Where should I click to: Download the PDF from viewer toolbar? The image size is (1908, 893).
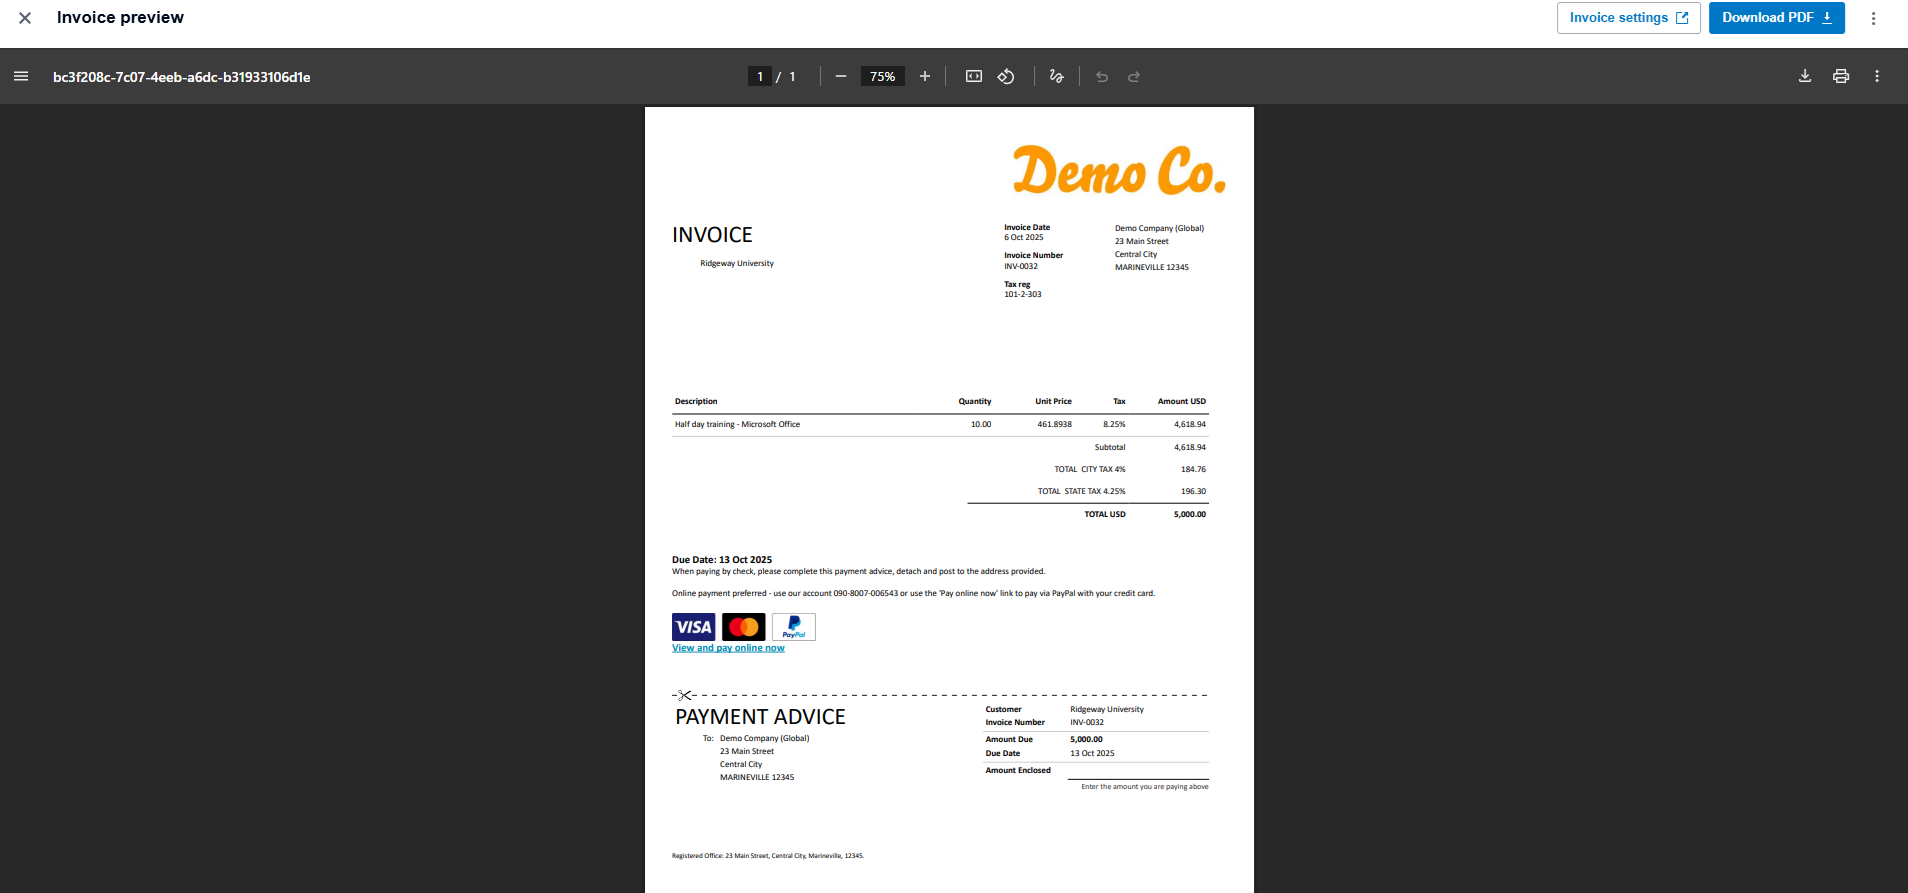[1805, 77]
